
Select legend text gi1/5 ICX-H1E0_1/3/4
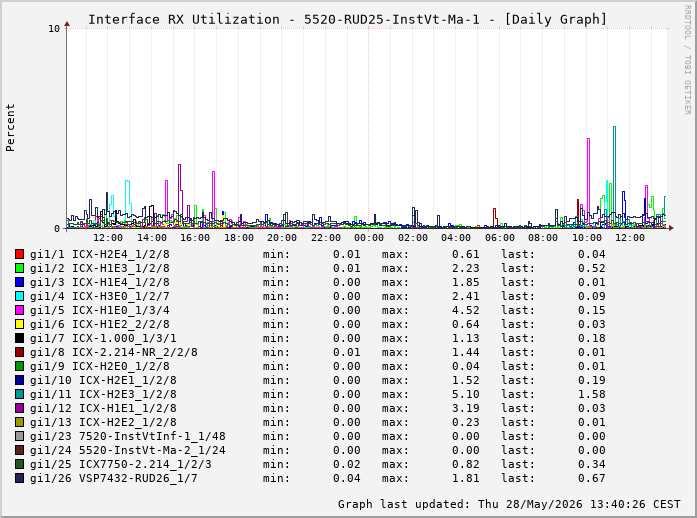pos(100,310)
